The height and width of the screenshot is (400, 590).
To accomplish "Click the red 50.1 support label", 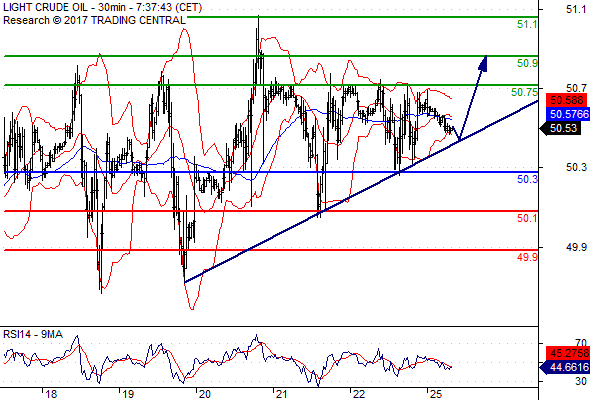I will (x=527, y=218).
